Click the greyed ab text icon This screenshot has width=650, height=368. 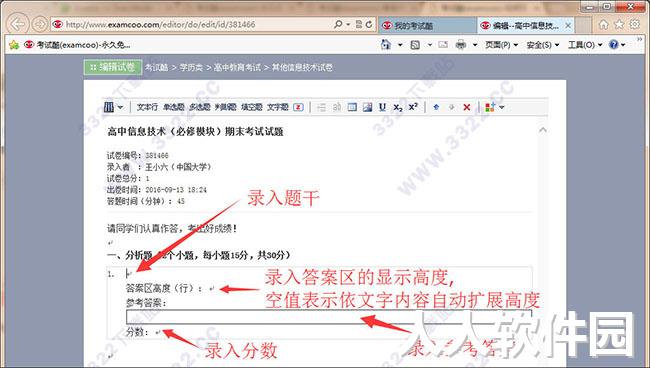[x=337, y=107]
